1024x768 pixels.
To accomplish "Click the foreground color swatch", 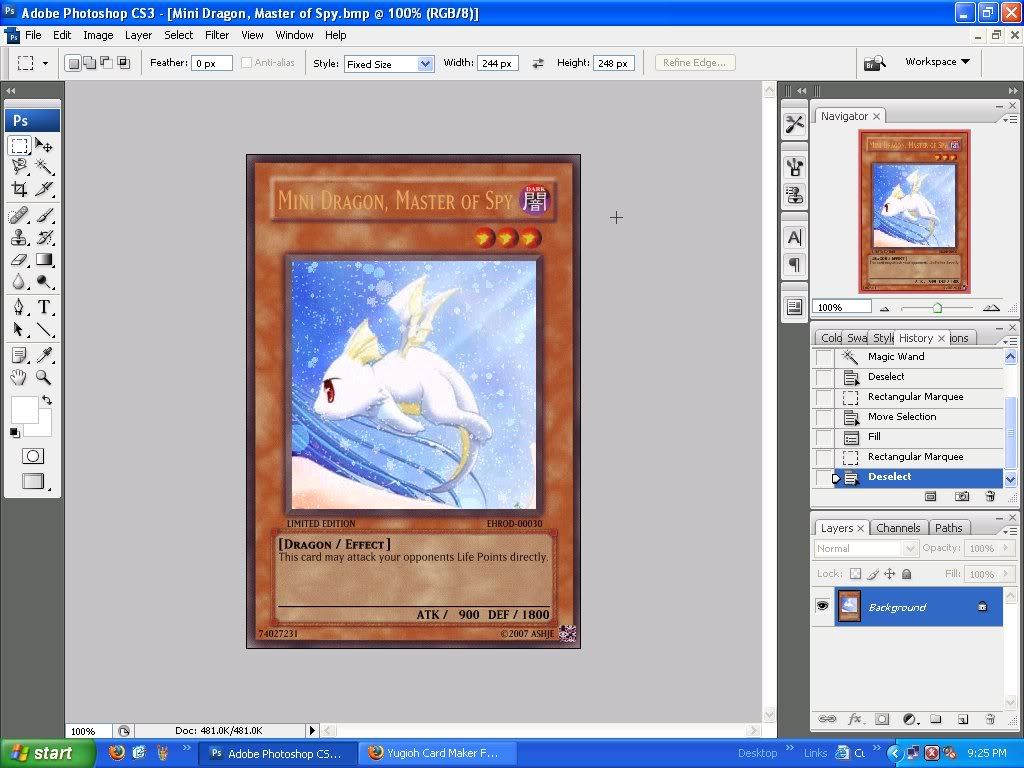I will 23,408.
